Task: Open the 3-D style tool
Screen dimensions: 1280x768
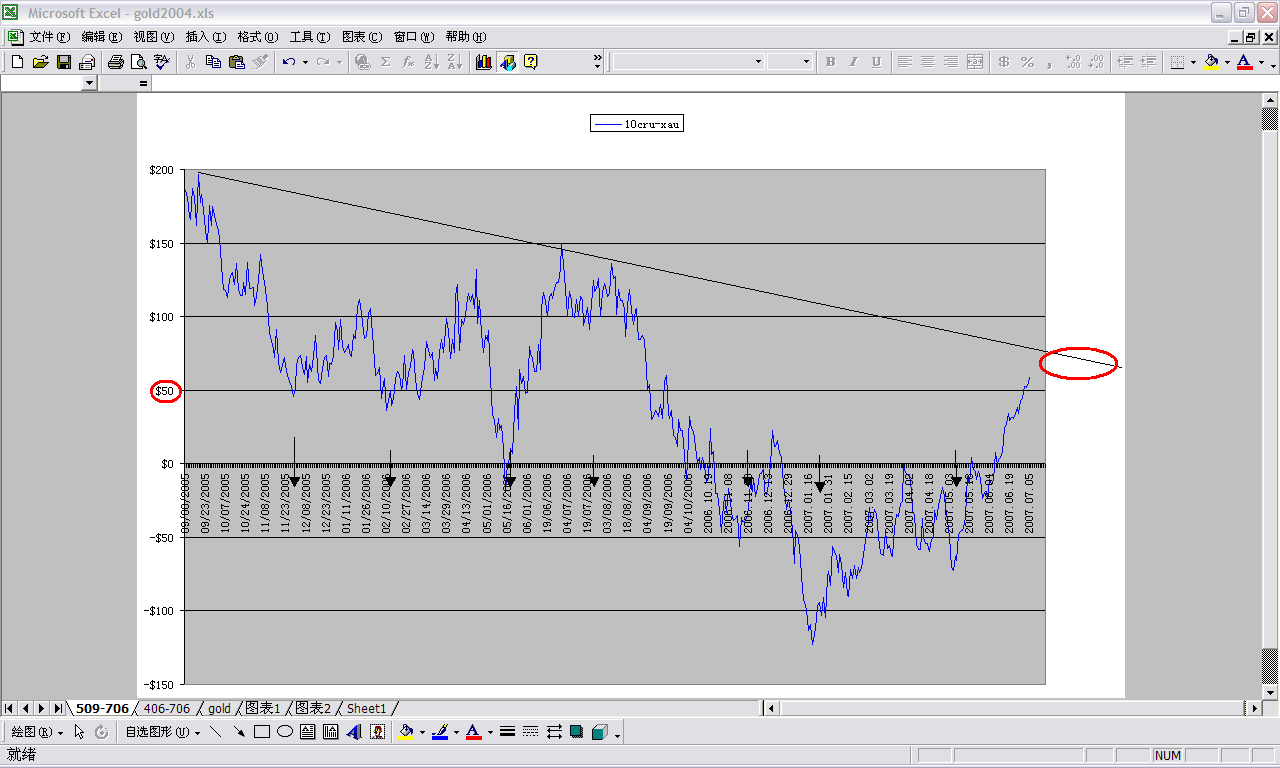Action: [x=599, y=732]
